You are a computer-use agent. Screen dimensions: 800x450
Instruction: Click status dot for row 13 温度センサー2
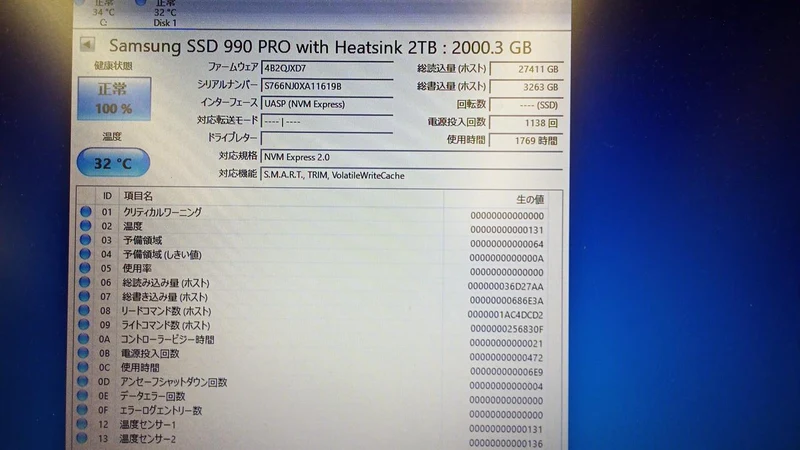click(82, 438)
